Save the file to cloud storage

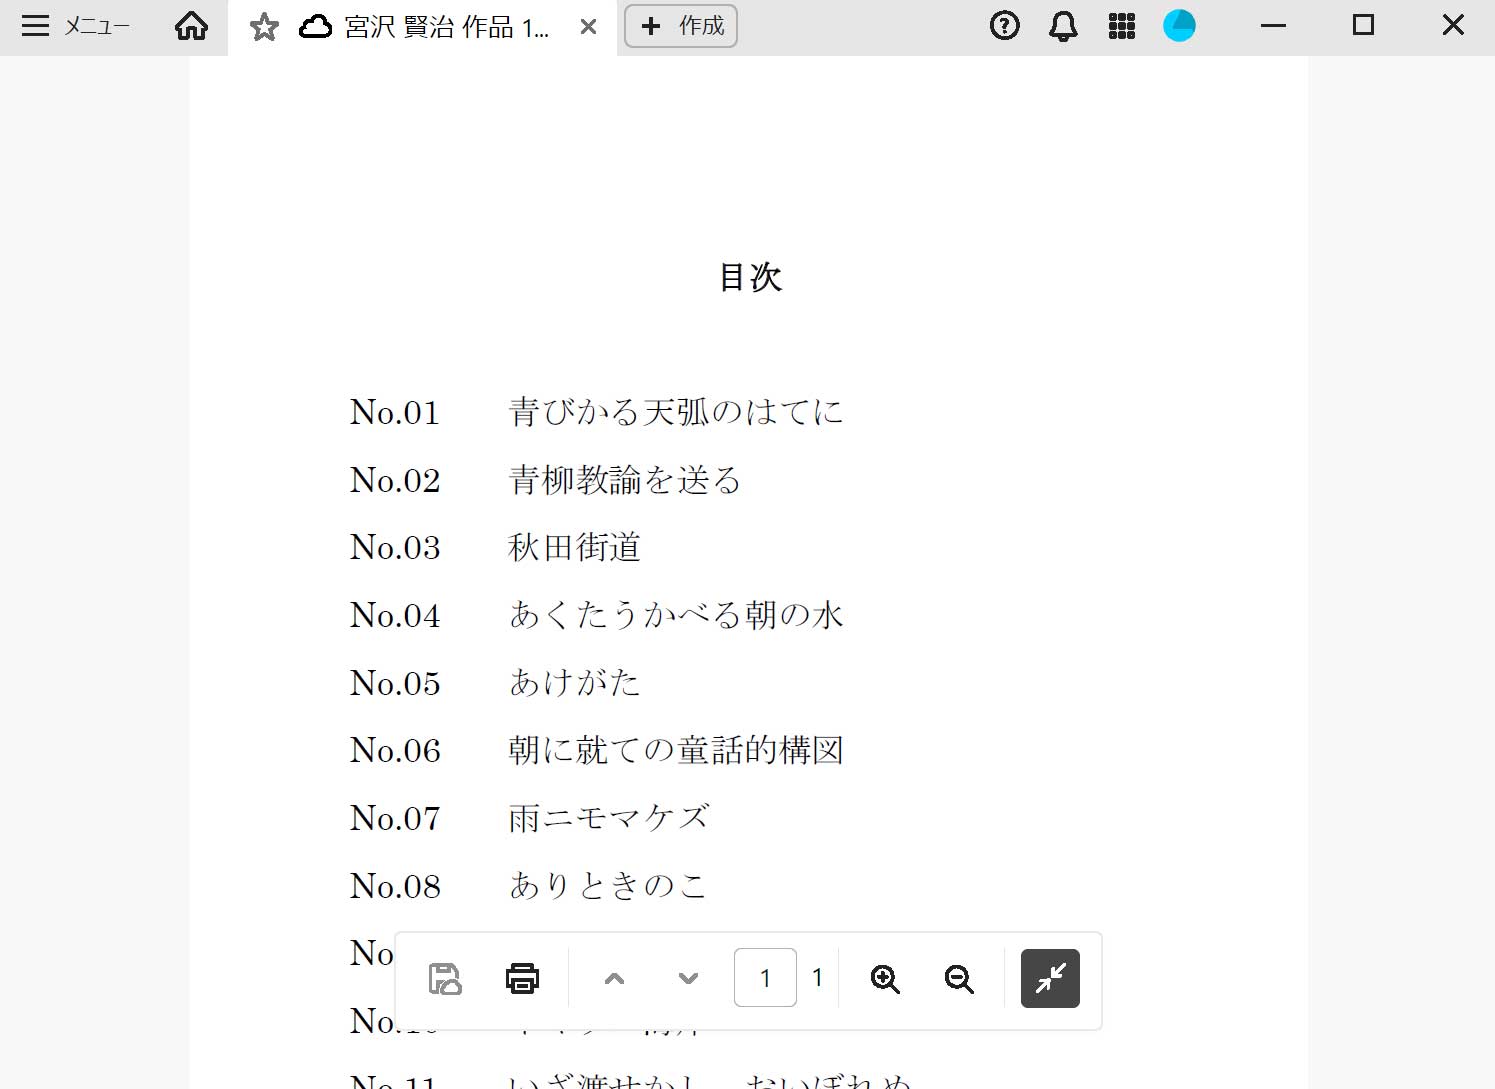445,979
